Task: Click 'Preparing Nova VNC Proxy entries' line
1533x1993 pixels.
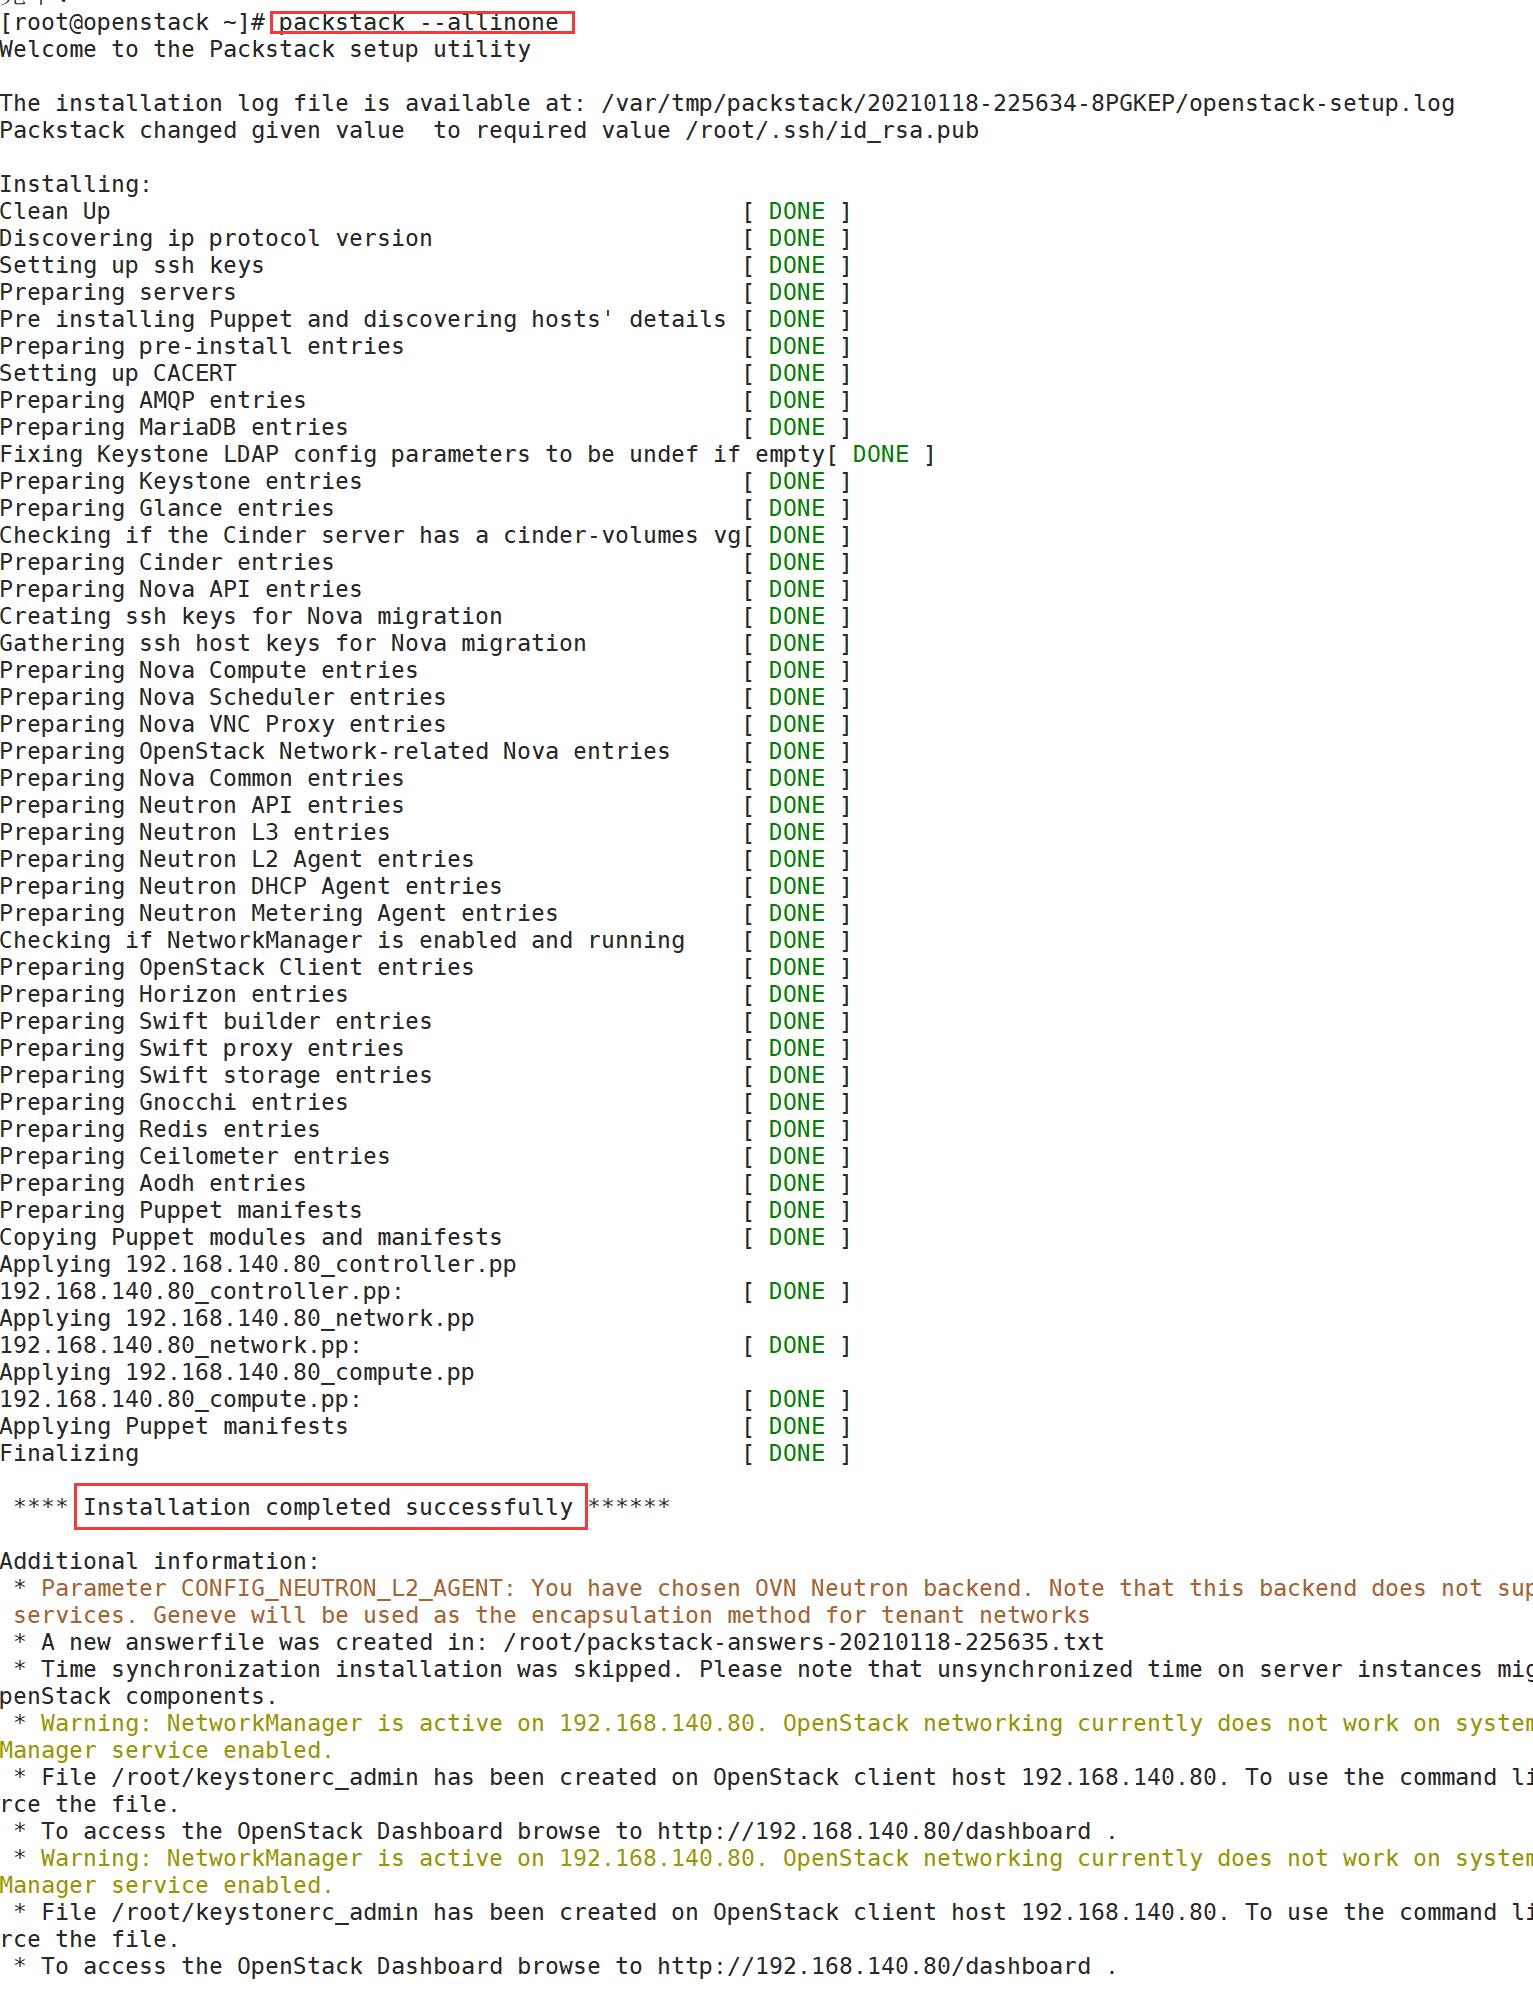Action: (223, 725)
